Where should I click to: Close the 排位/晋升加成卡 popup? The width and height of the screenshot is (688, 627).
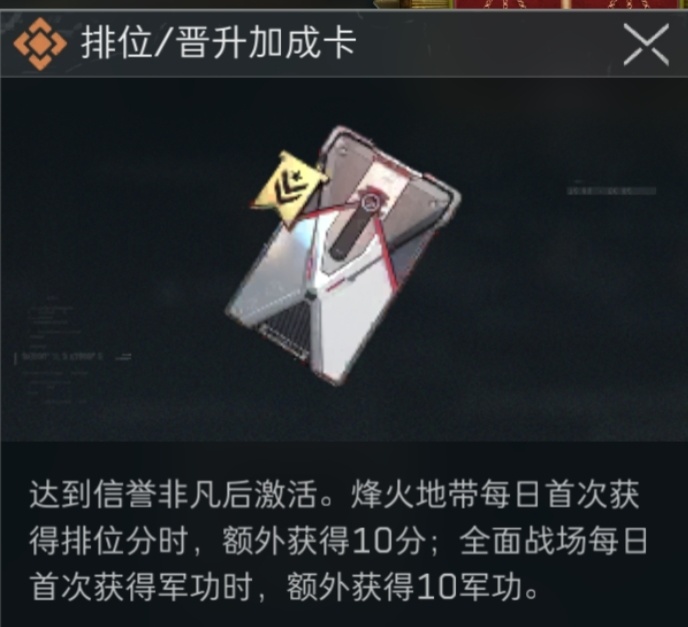[646, 45]
